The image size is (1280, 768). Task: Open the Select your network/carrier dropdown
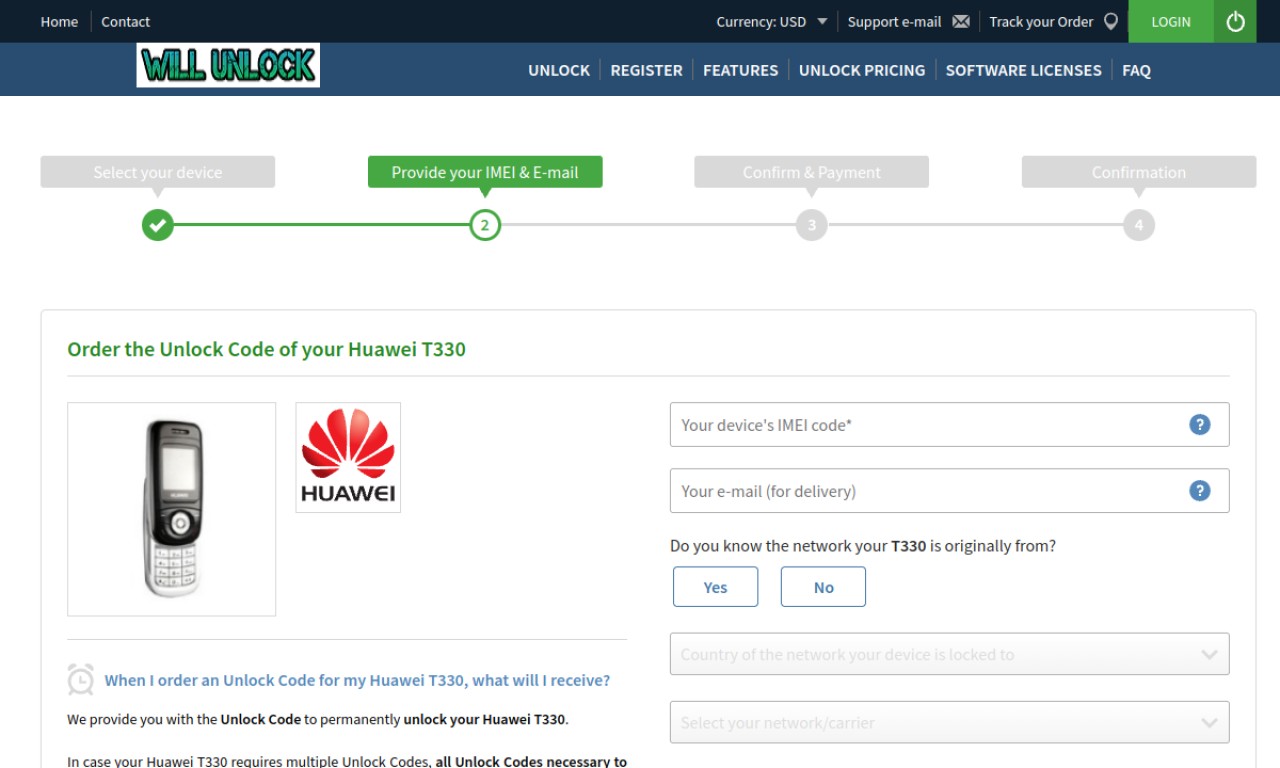pyautogui.click(x=949, y=722)
